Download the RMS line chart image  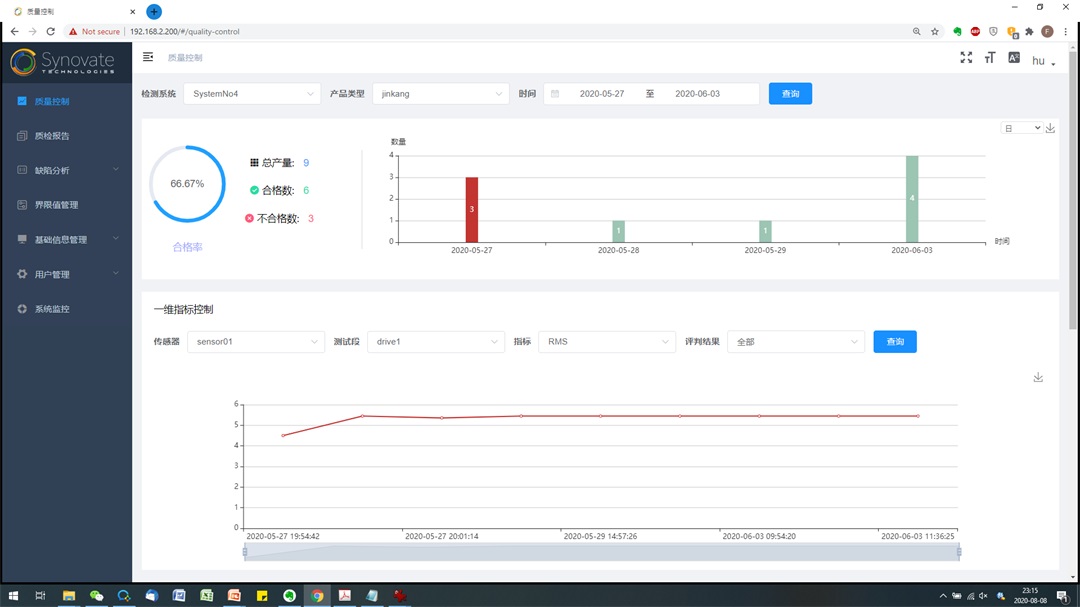[x=1038, y=377]
